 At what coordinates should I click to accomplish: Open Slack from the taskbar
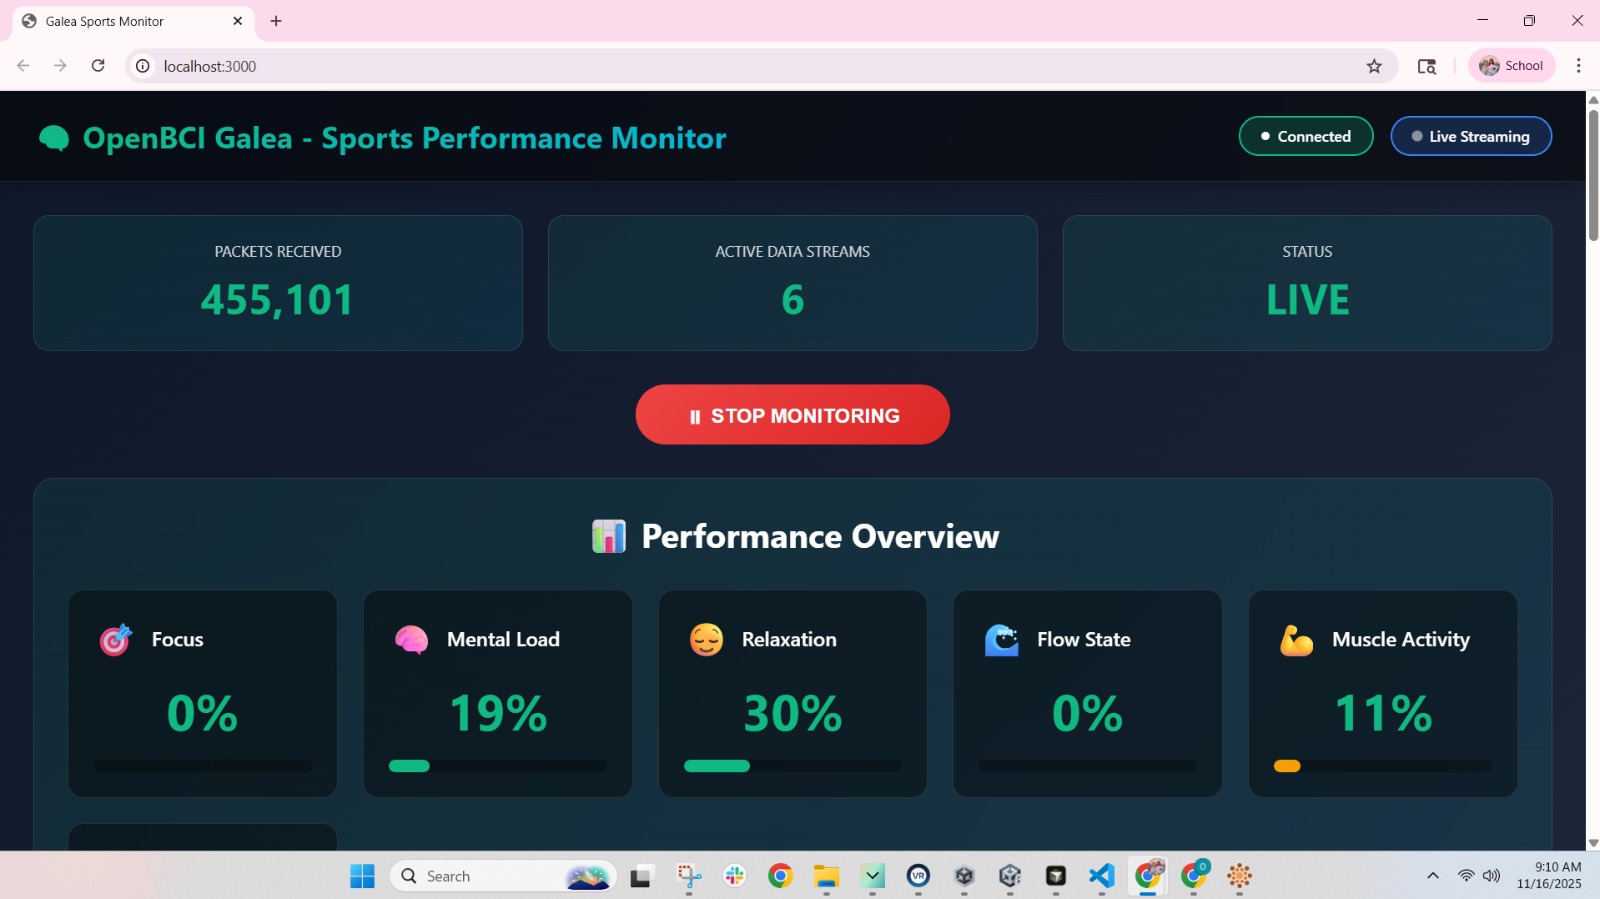[735, 876]
